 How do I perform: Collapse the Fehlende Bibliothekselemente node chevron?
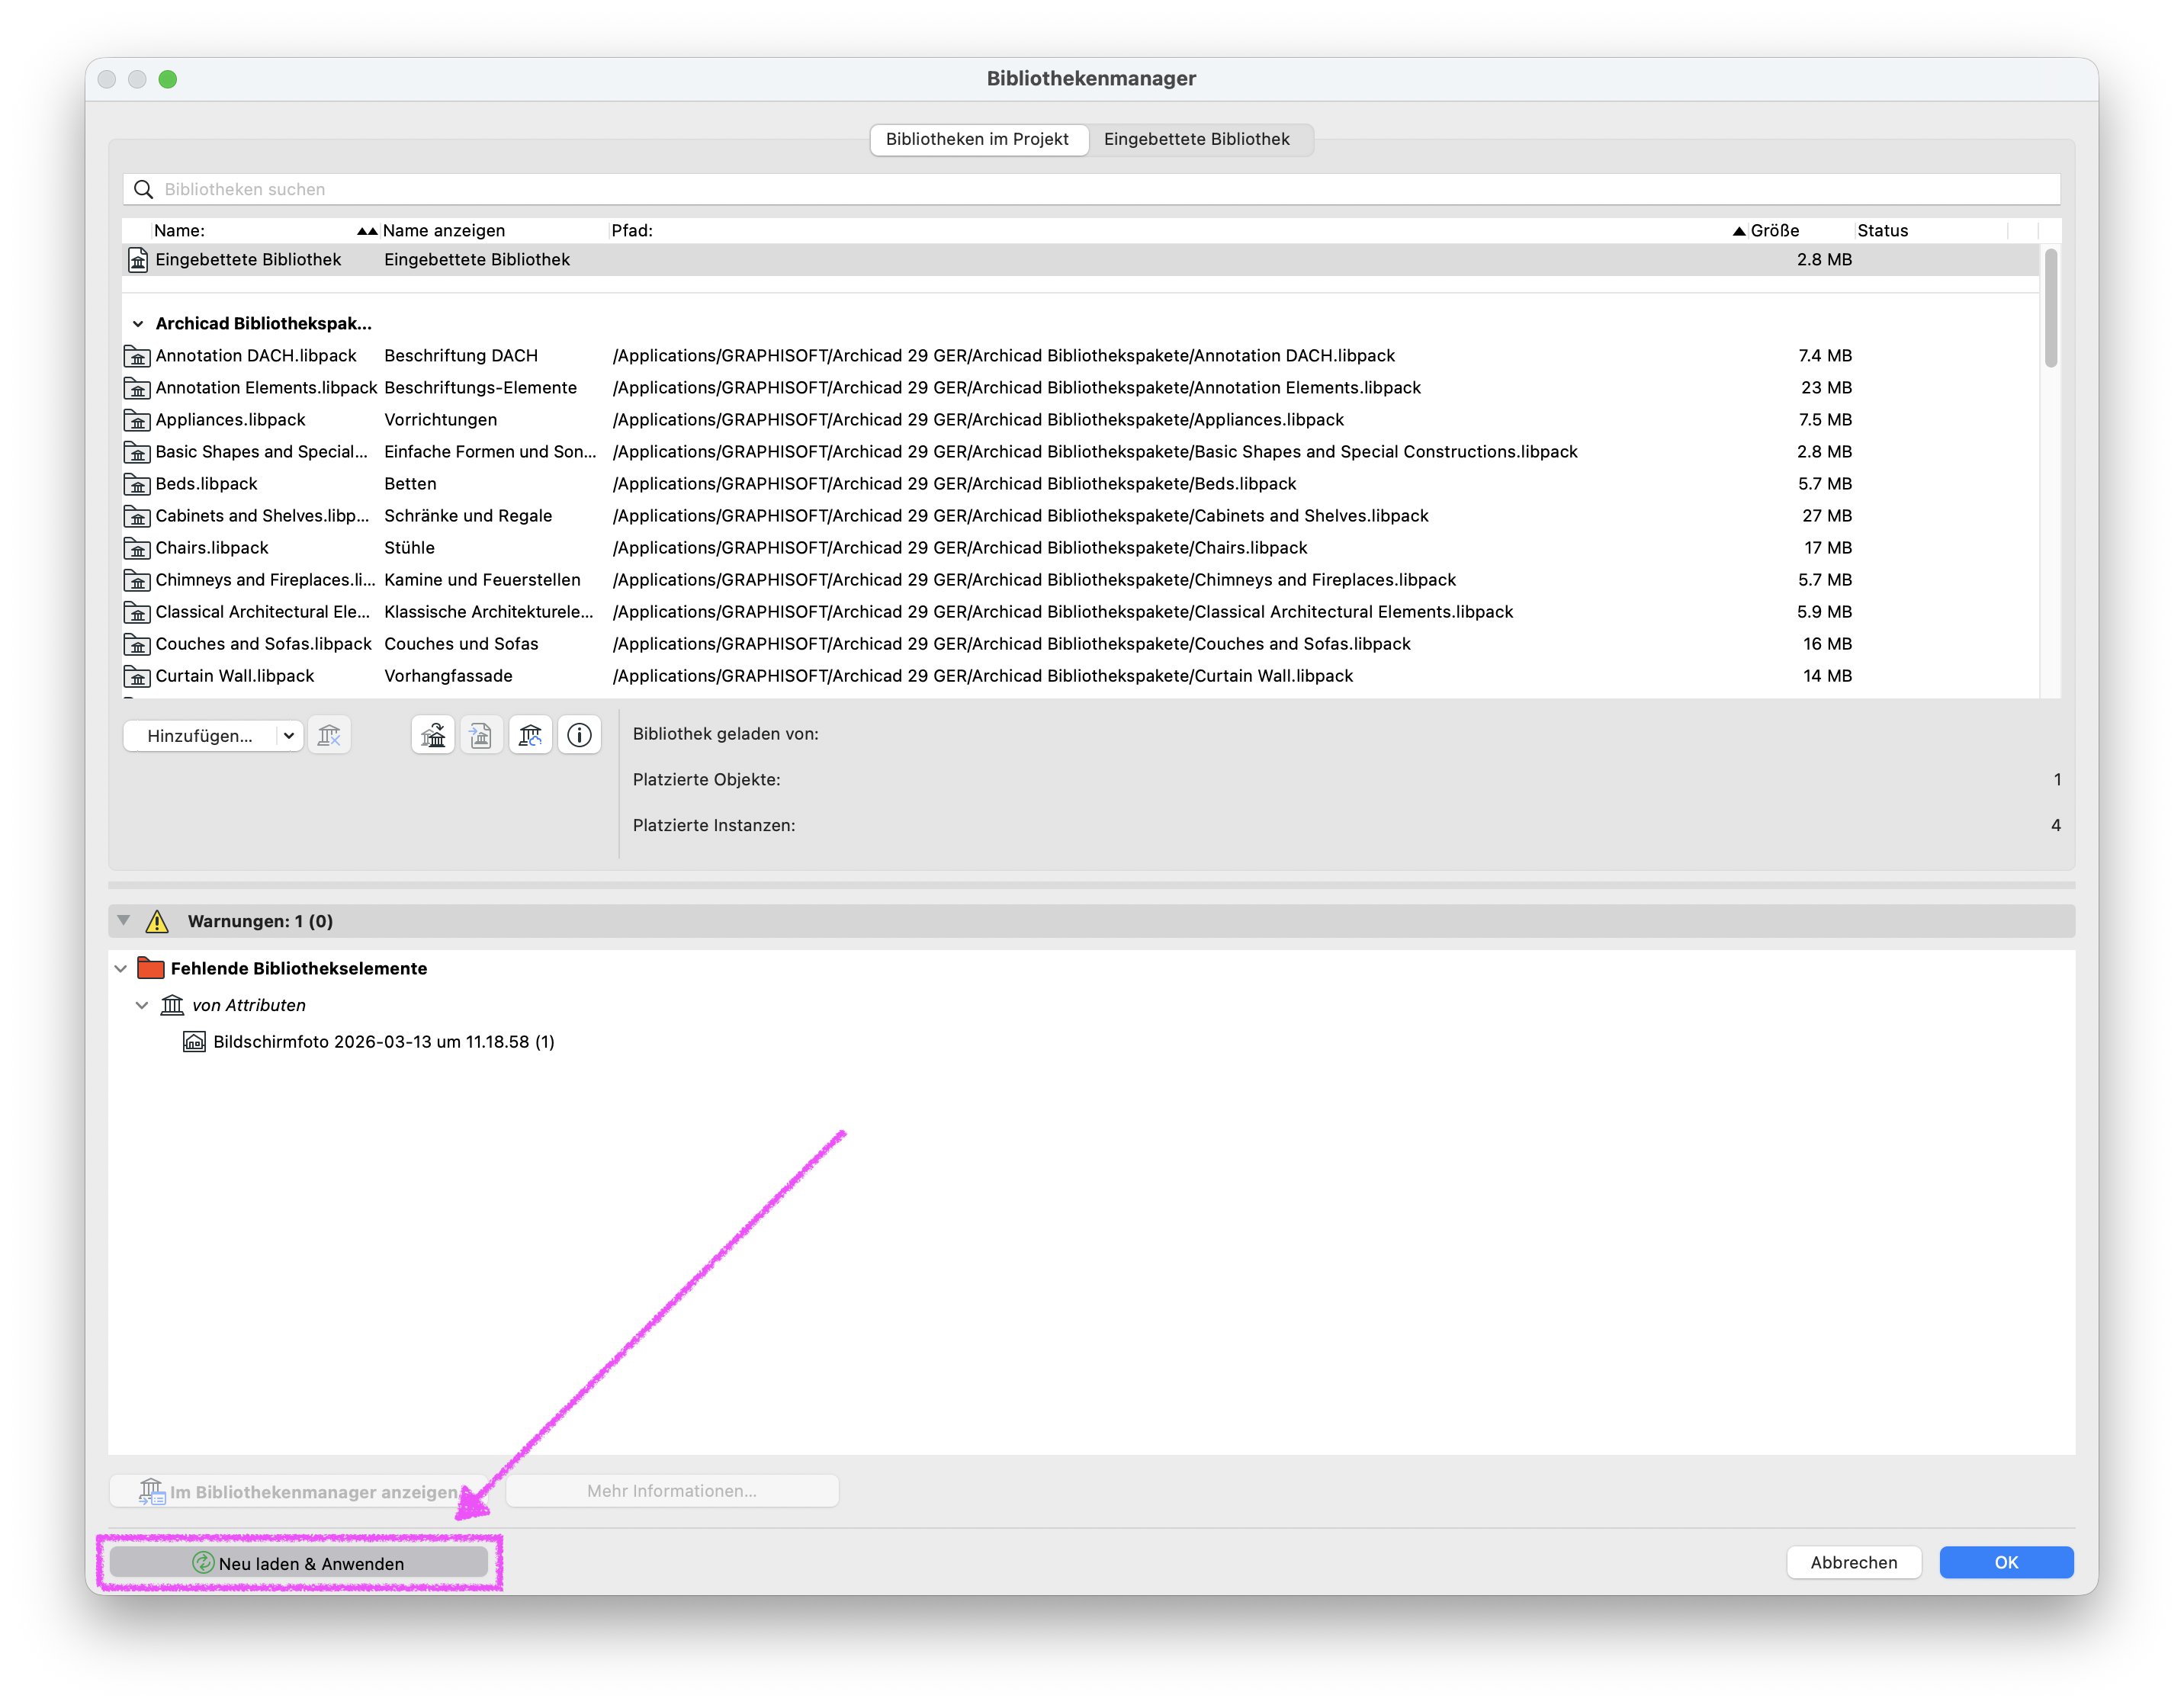[121, 968]
